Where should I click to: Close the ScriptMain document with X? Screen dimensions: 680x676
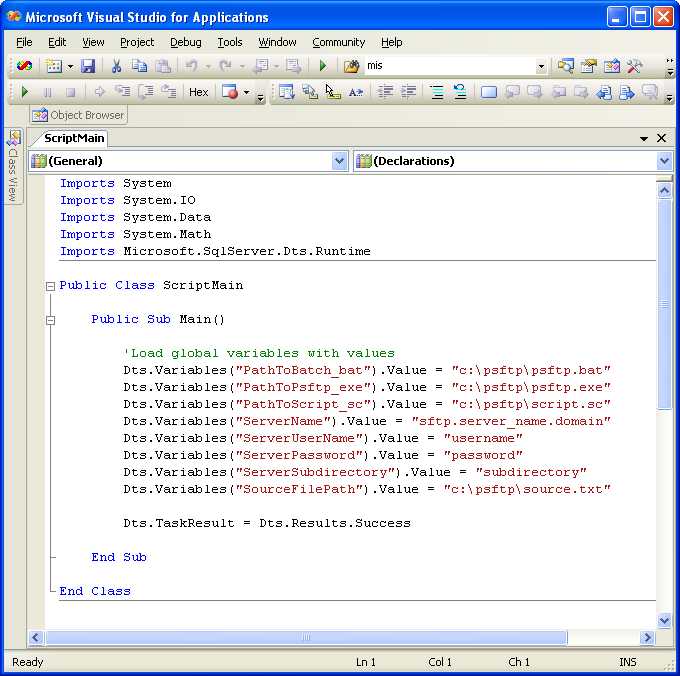tap(661, 138)
